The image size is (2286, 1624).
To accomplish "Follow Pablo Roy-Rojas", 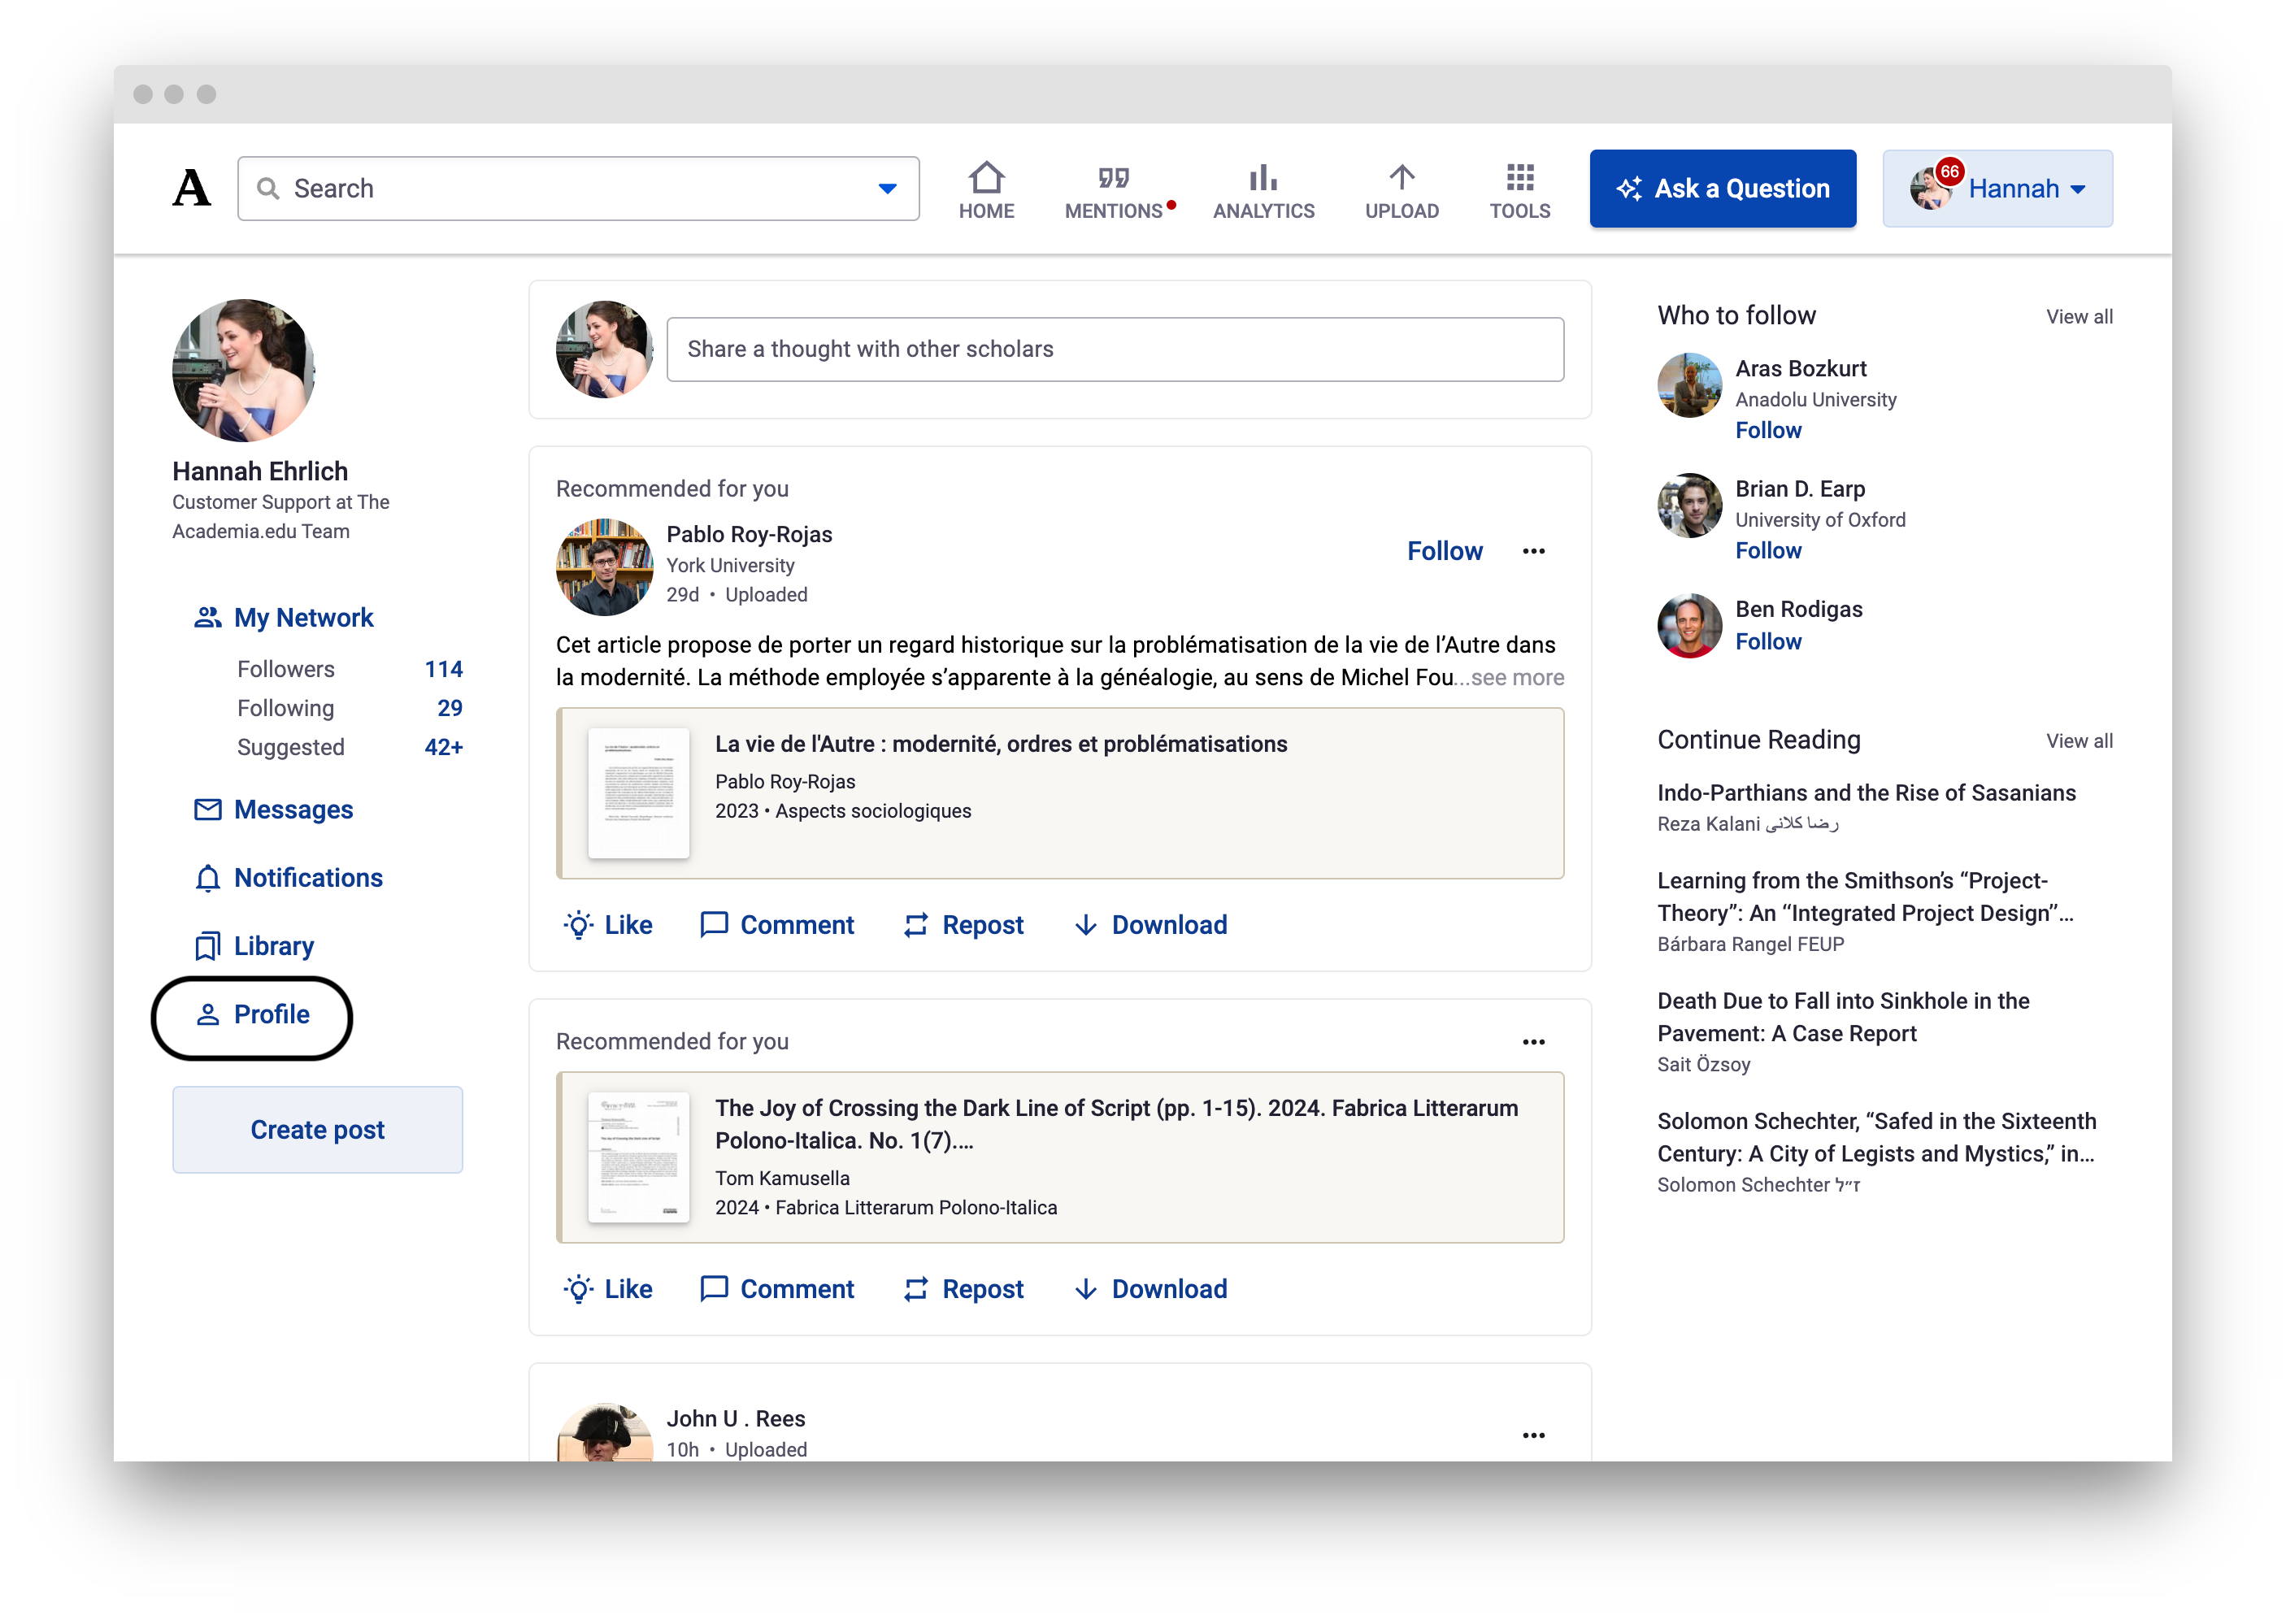I will coord(1444,551).
